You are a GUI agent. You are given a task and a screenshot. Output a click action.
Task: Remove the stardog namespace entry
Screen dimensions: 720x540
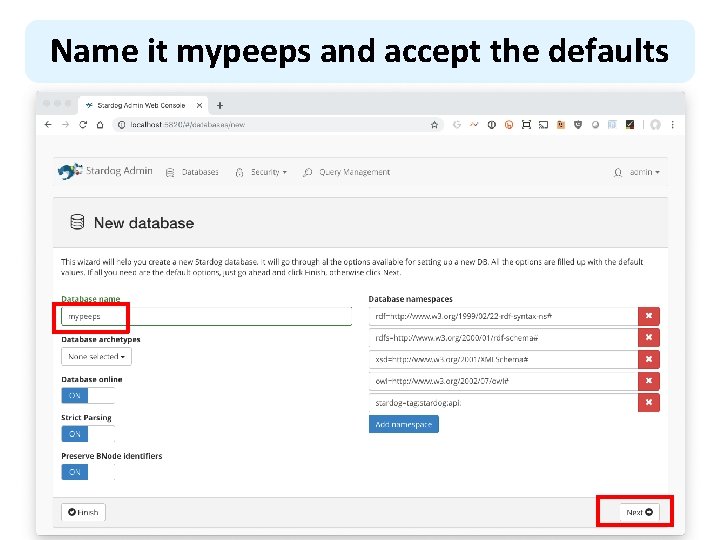point(649,402)
